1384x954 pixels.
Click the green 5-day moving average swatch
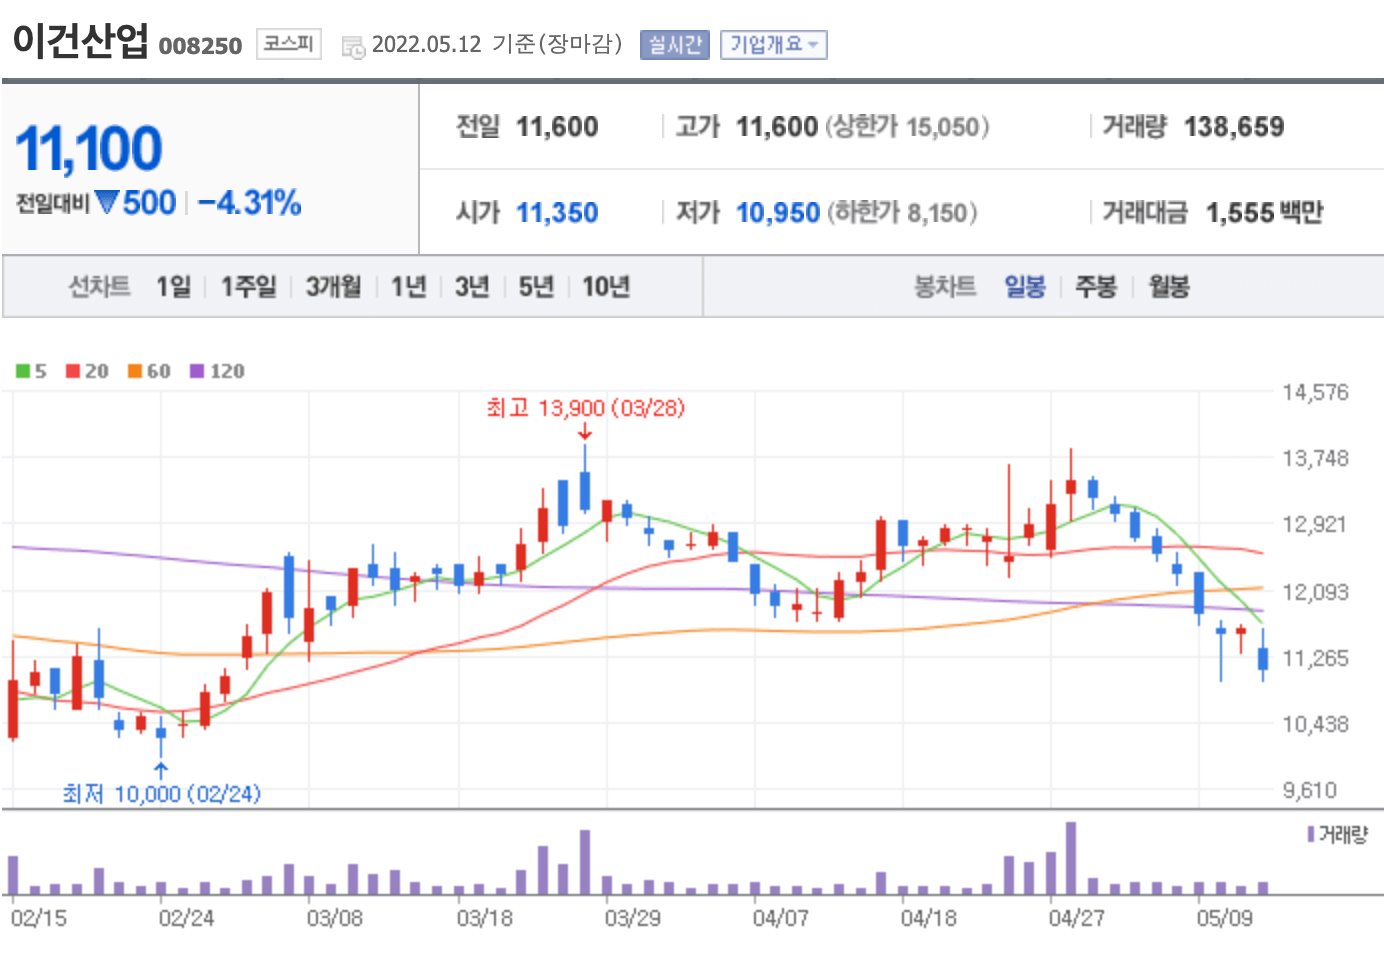click(x=23, y=371)
